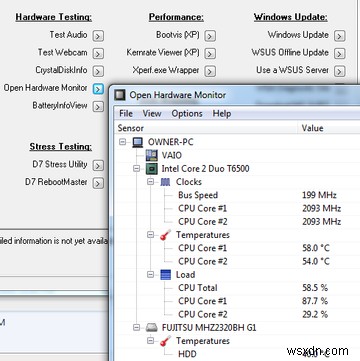Viewport: 360px width, 361px height.
Task: Collapse the Clocks node
Action: pyautogui.click(x=151, y=182)
